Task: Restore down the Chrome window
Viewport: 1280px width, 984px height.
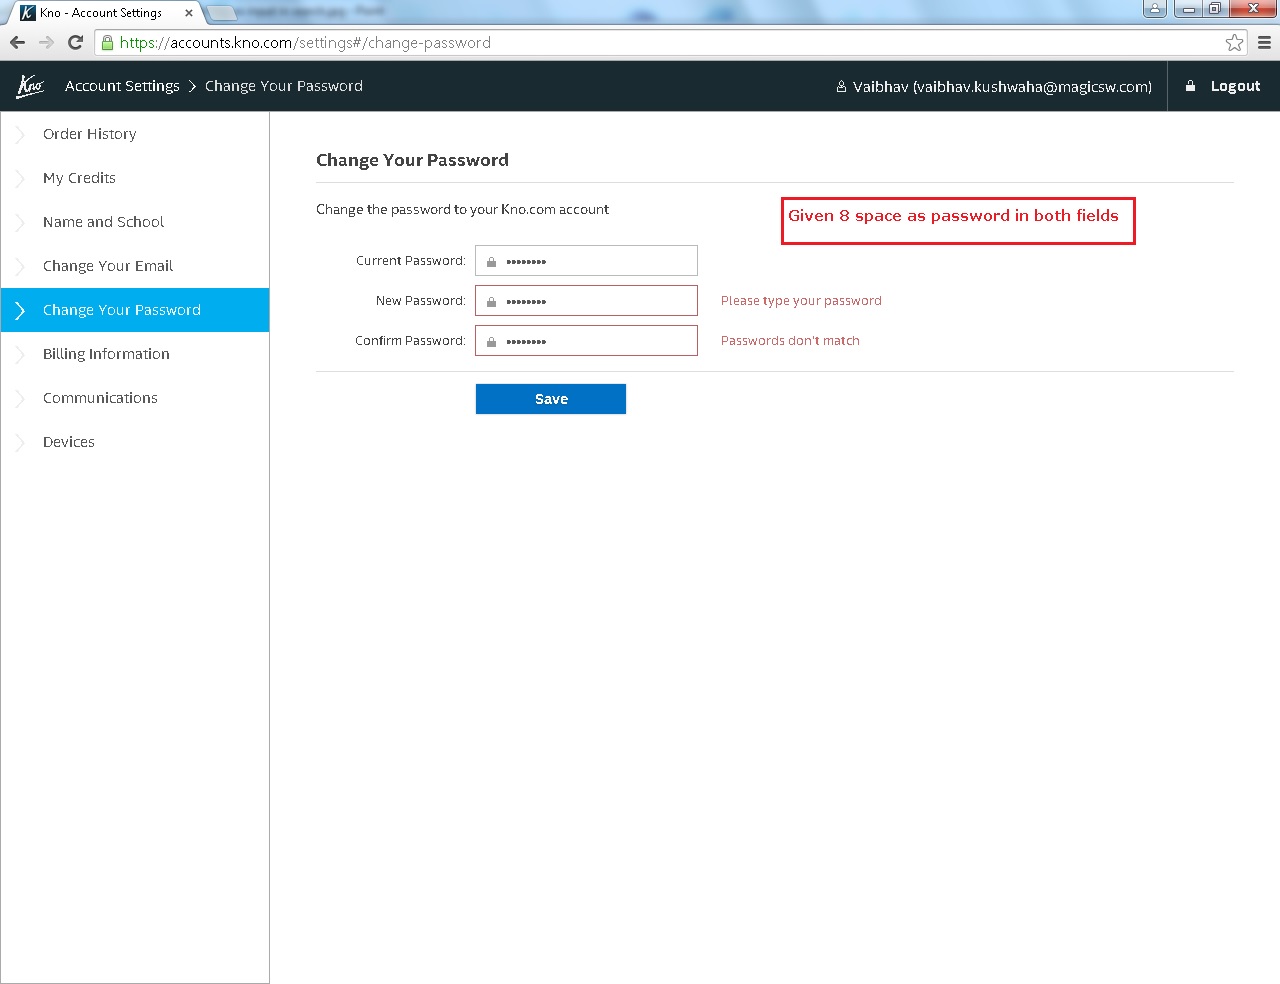Action: (1214, 8)
